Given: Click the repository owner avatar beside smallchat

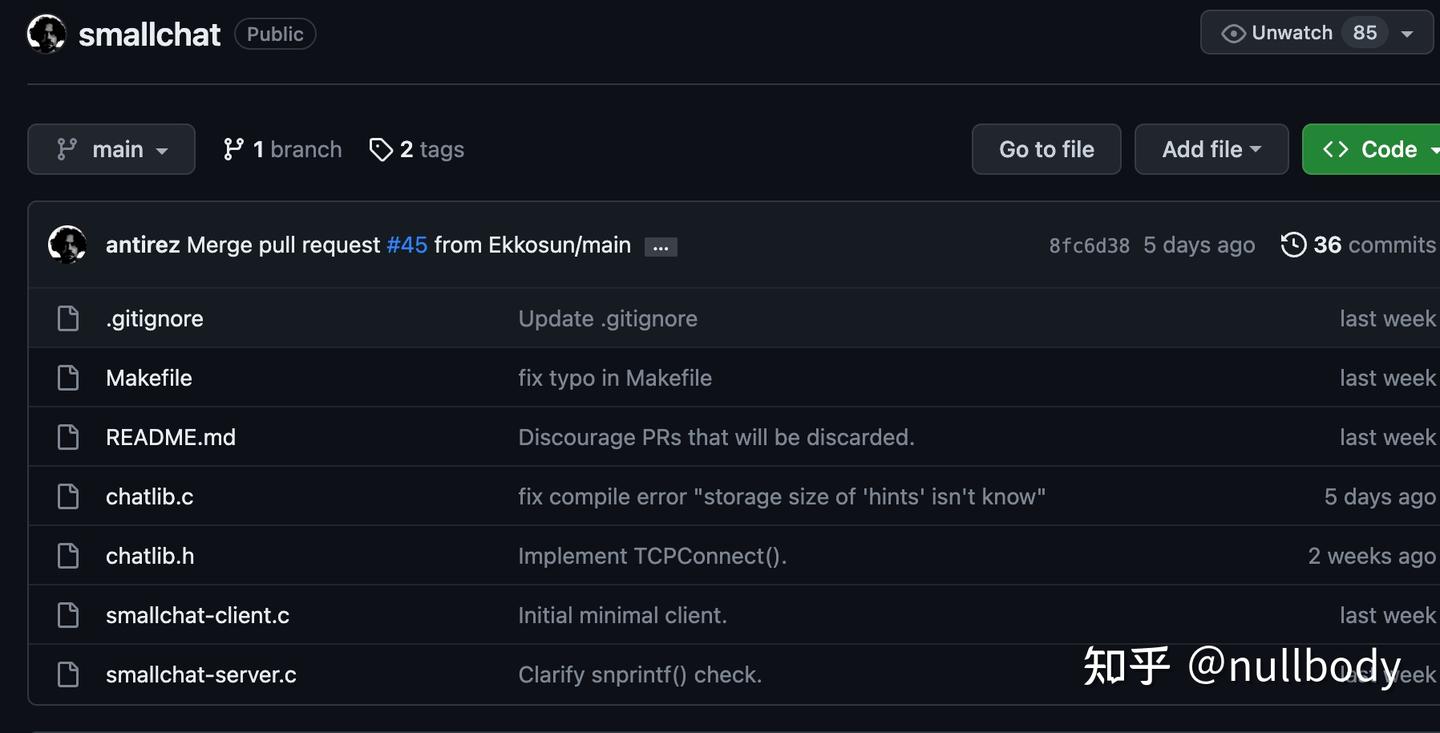Looking at the screenshot, I should click(46, 34).
